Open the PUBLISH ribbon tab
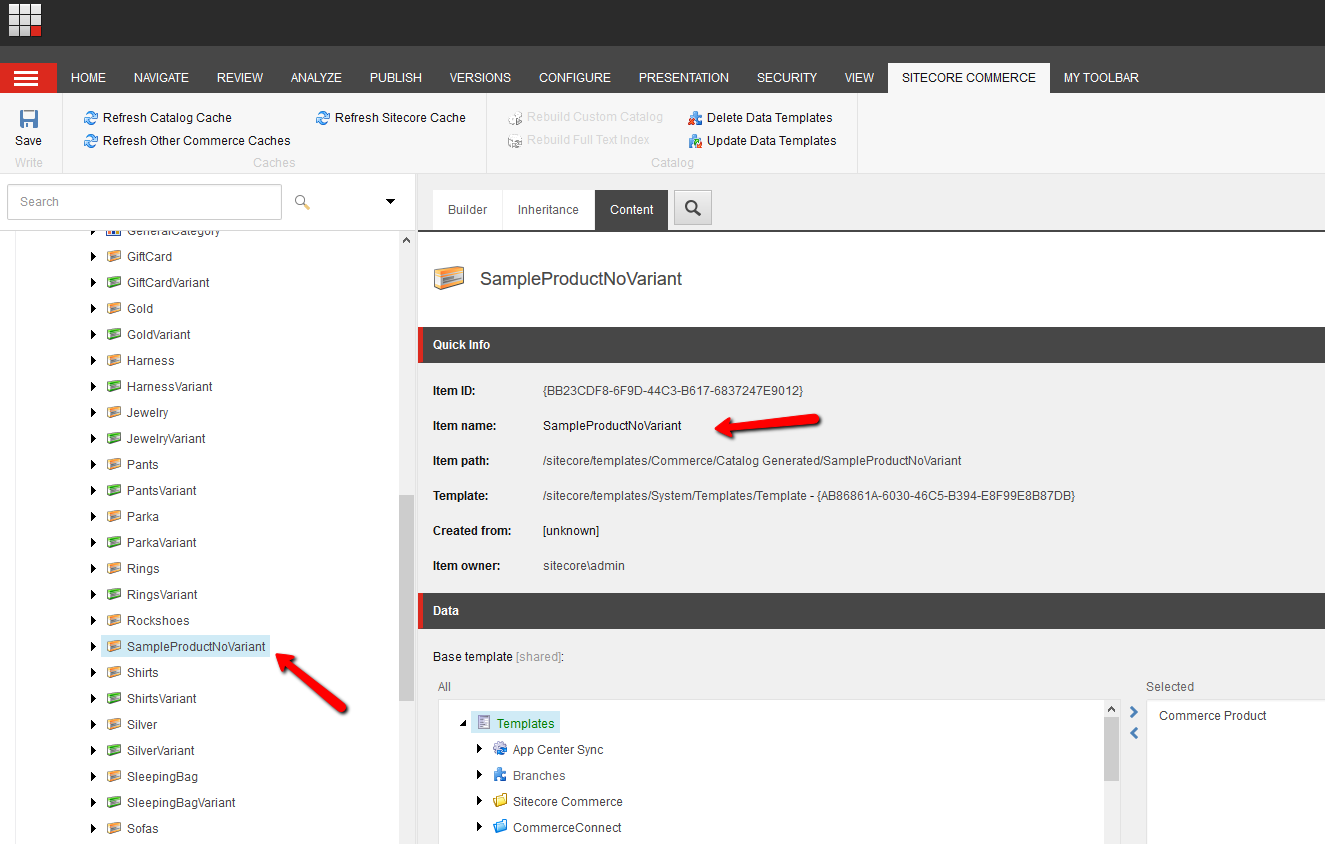Viewport: 1325px width, 844px height. coord(396,78)
